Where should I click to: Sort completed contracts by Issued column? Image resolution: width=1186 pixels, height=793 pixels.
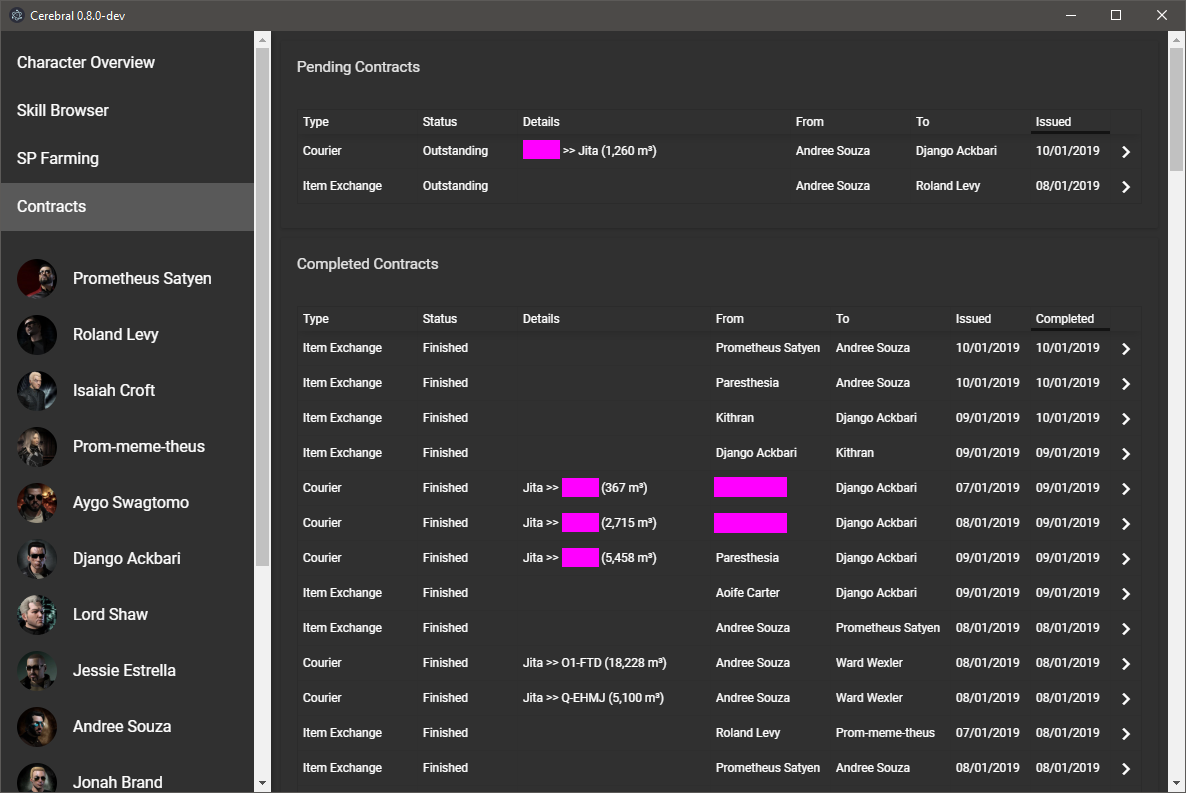click(x=973, y=319)
